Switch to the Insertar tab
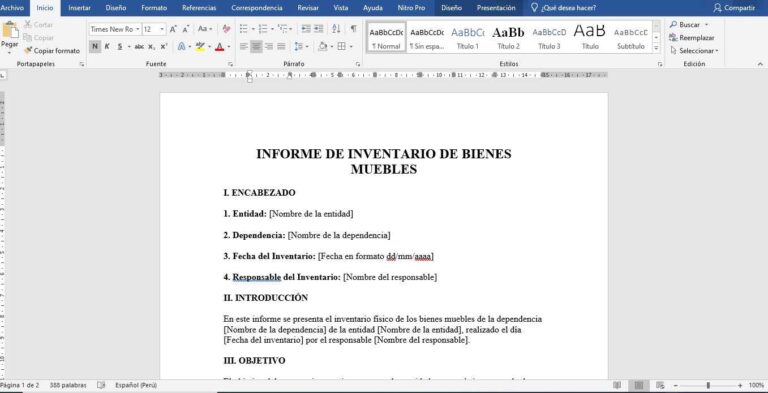The image size is (768, 393). pos(79,8)
